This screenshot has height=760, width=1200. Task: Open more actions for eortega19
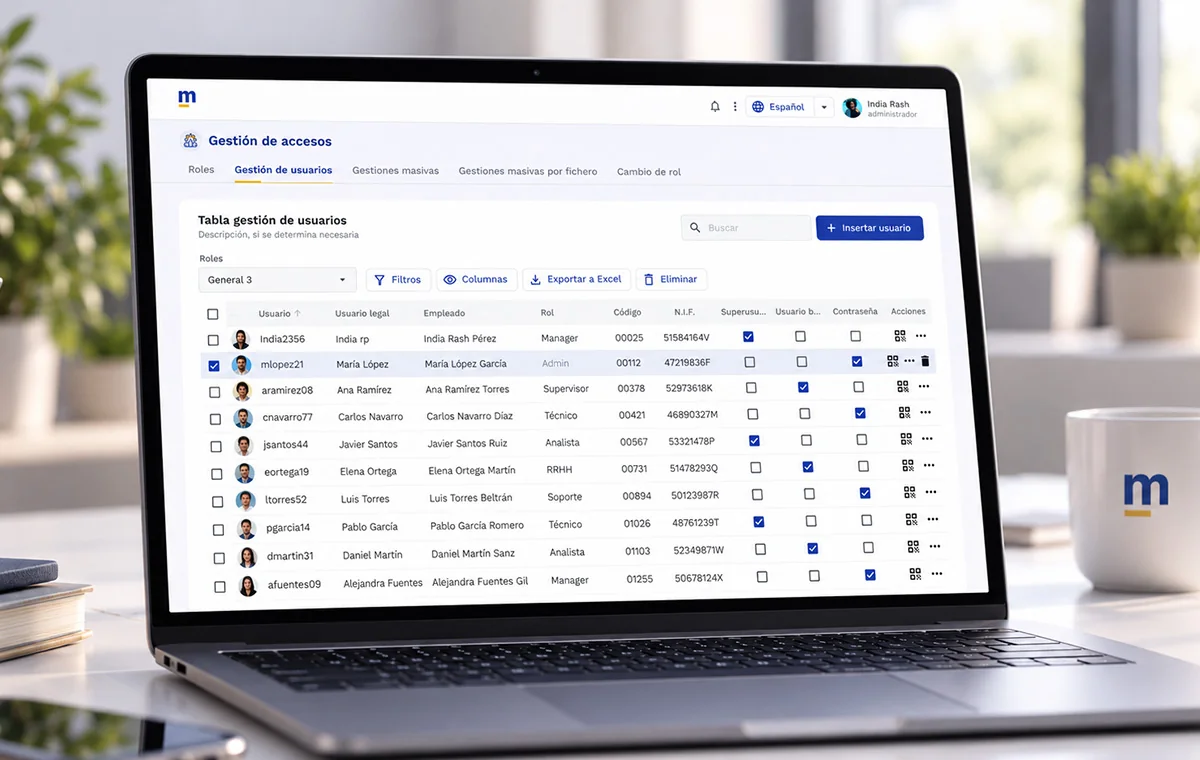929,465
